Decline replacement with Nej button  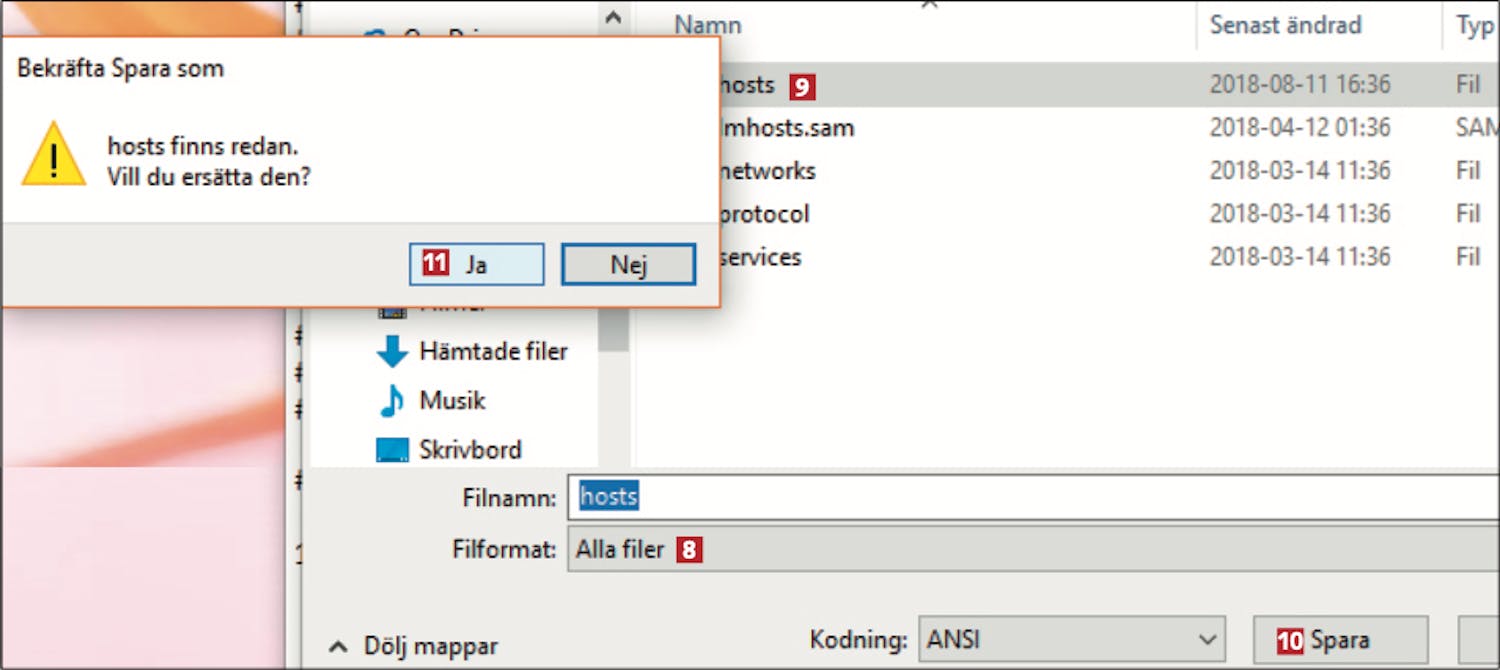(x=628, y=265)
